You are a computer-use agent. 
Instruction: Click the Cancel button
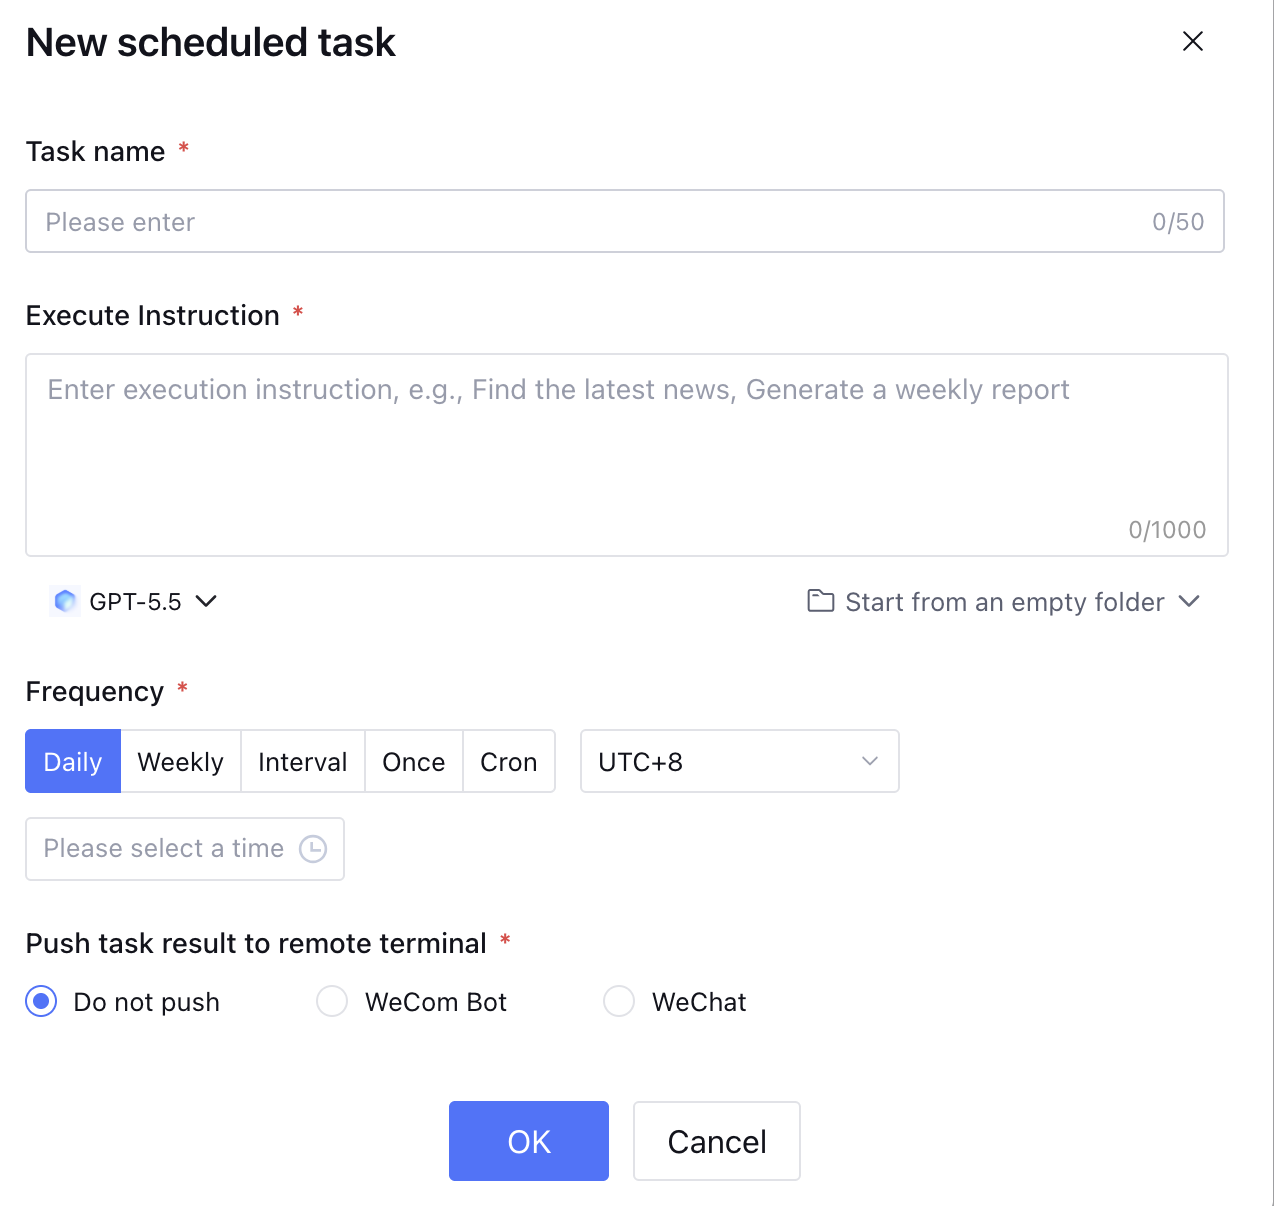(717, 1141)
